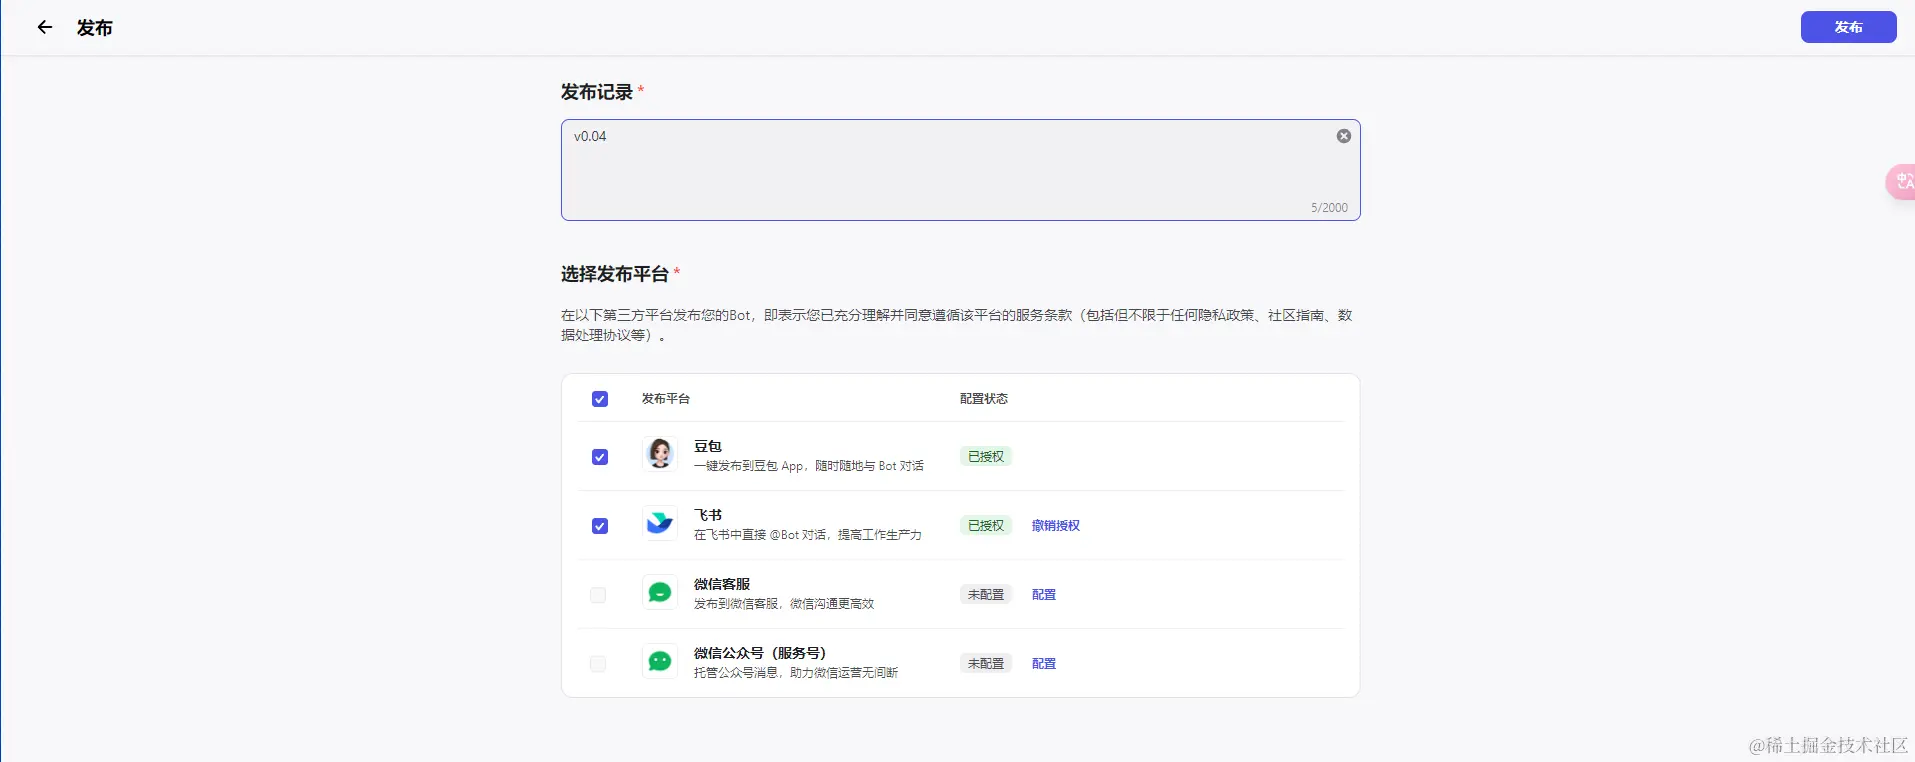This screenshot has width=1915, height=762.
Task: Click the 微信客服 platform name
Action: pyautogui.click(x=722, y=584)
